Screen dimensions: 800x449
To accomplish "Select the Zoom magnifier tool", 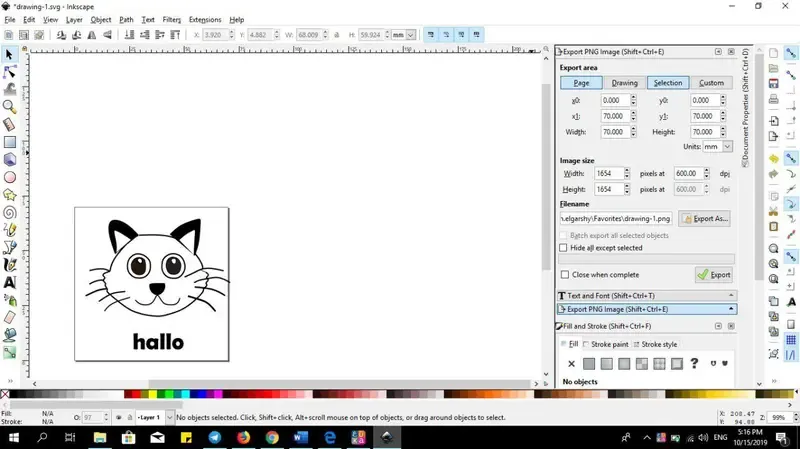I will click(10, 106).
